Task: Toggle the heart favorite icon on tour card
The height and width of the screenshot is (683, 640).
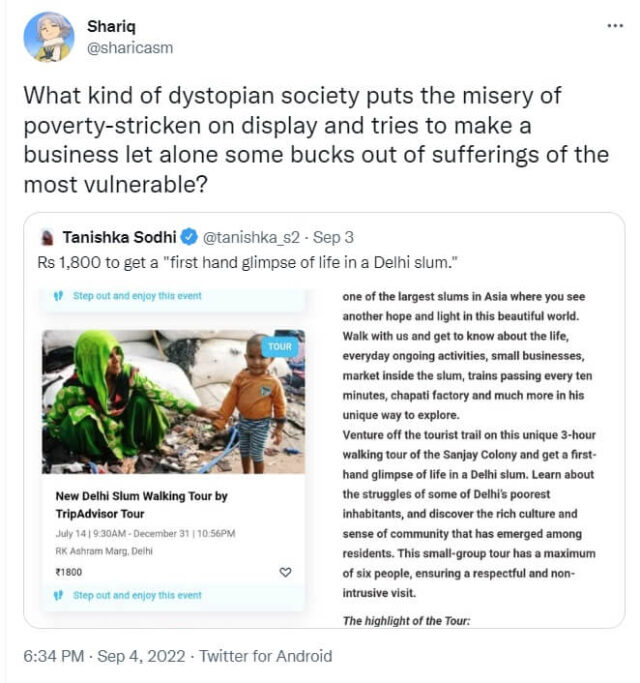Action: tap(285, 572)
